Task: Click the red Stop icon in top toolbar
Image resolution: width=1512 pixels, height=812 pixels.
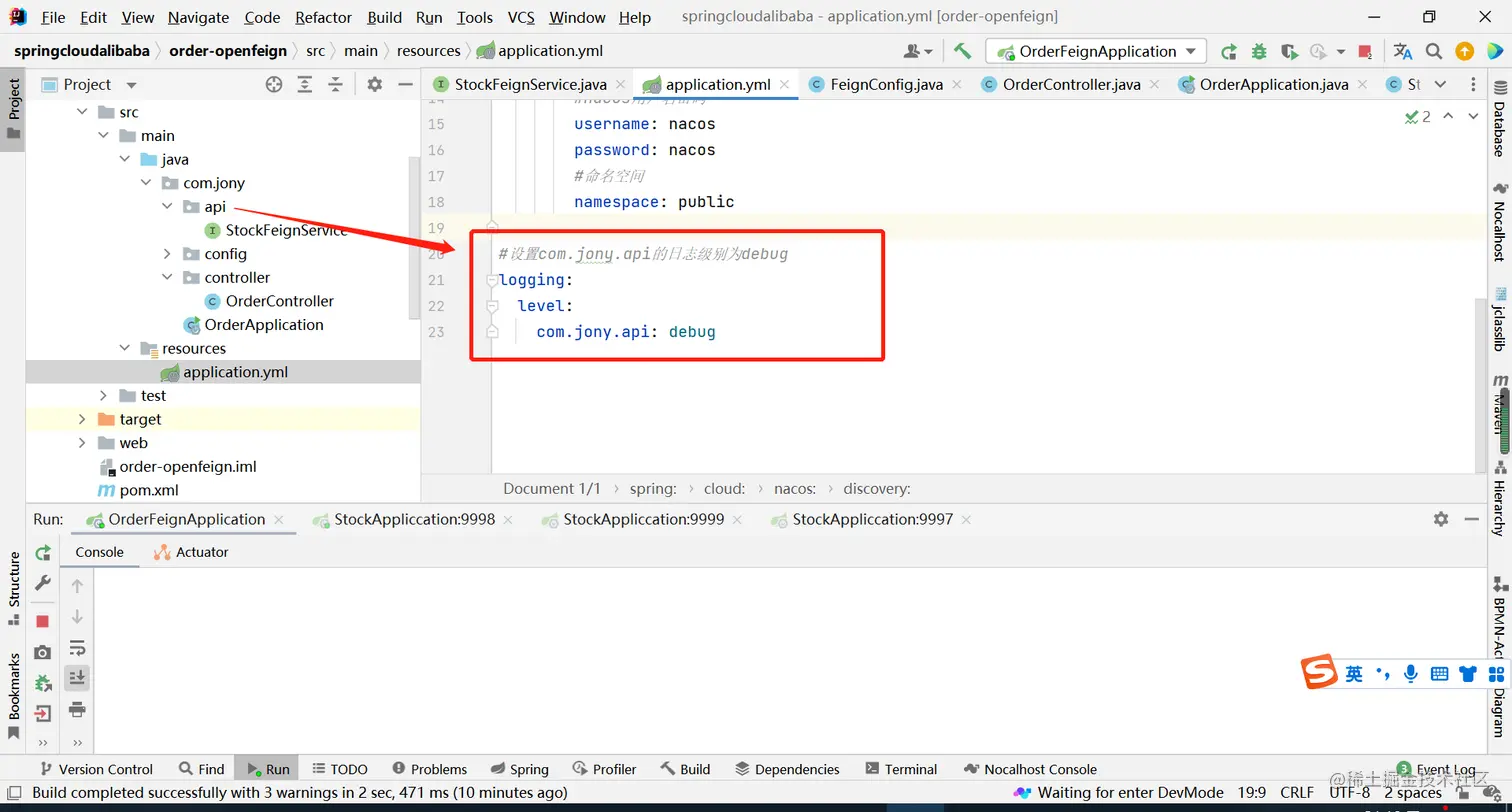Action: coord(1366,51)
